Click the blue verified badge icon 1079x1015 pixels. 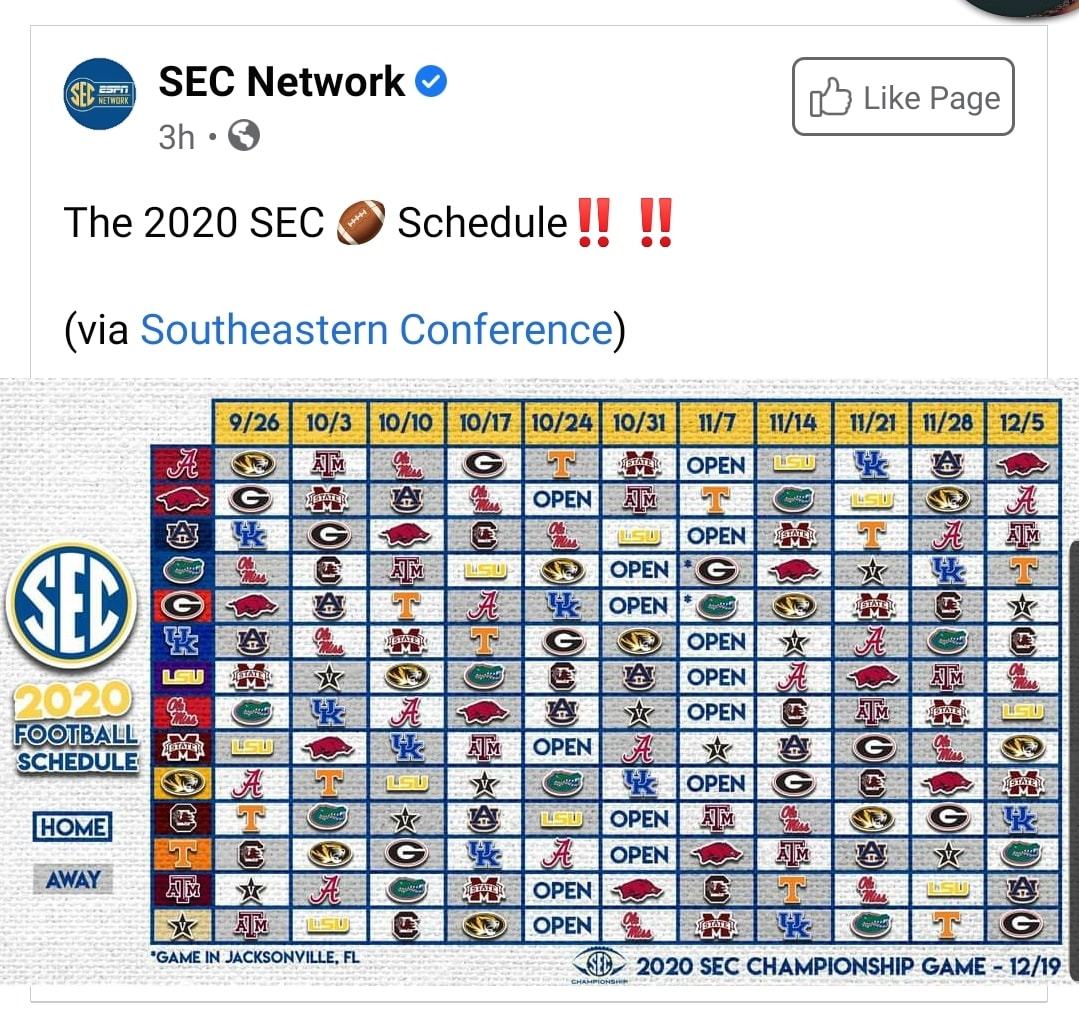(x=431, y=82)
